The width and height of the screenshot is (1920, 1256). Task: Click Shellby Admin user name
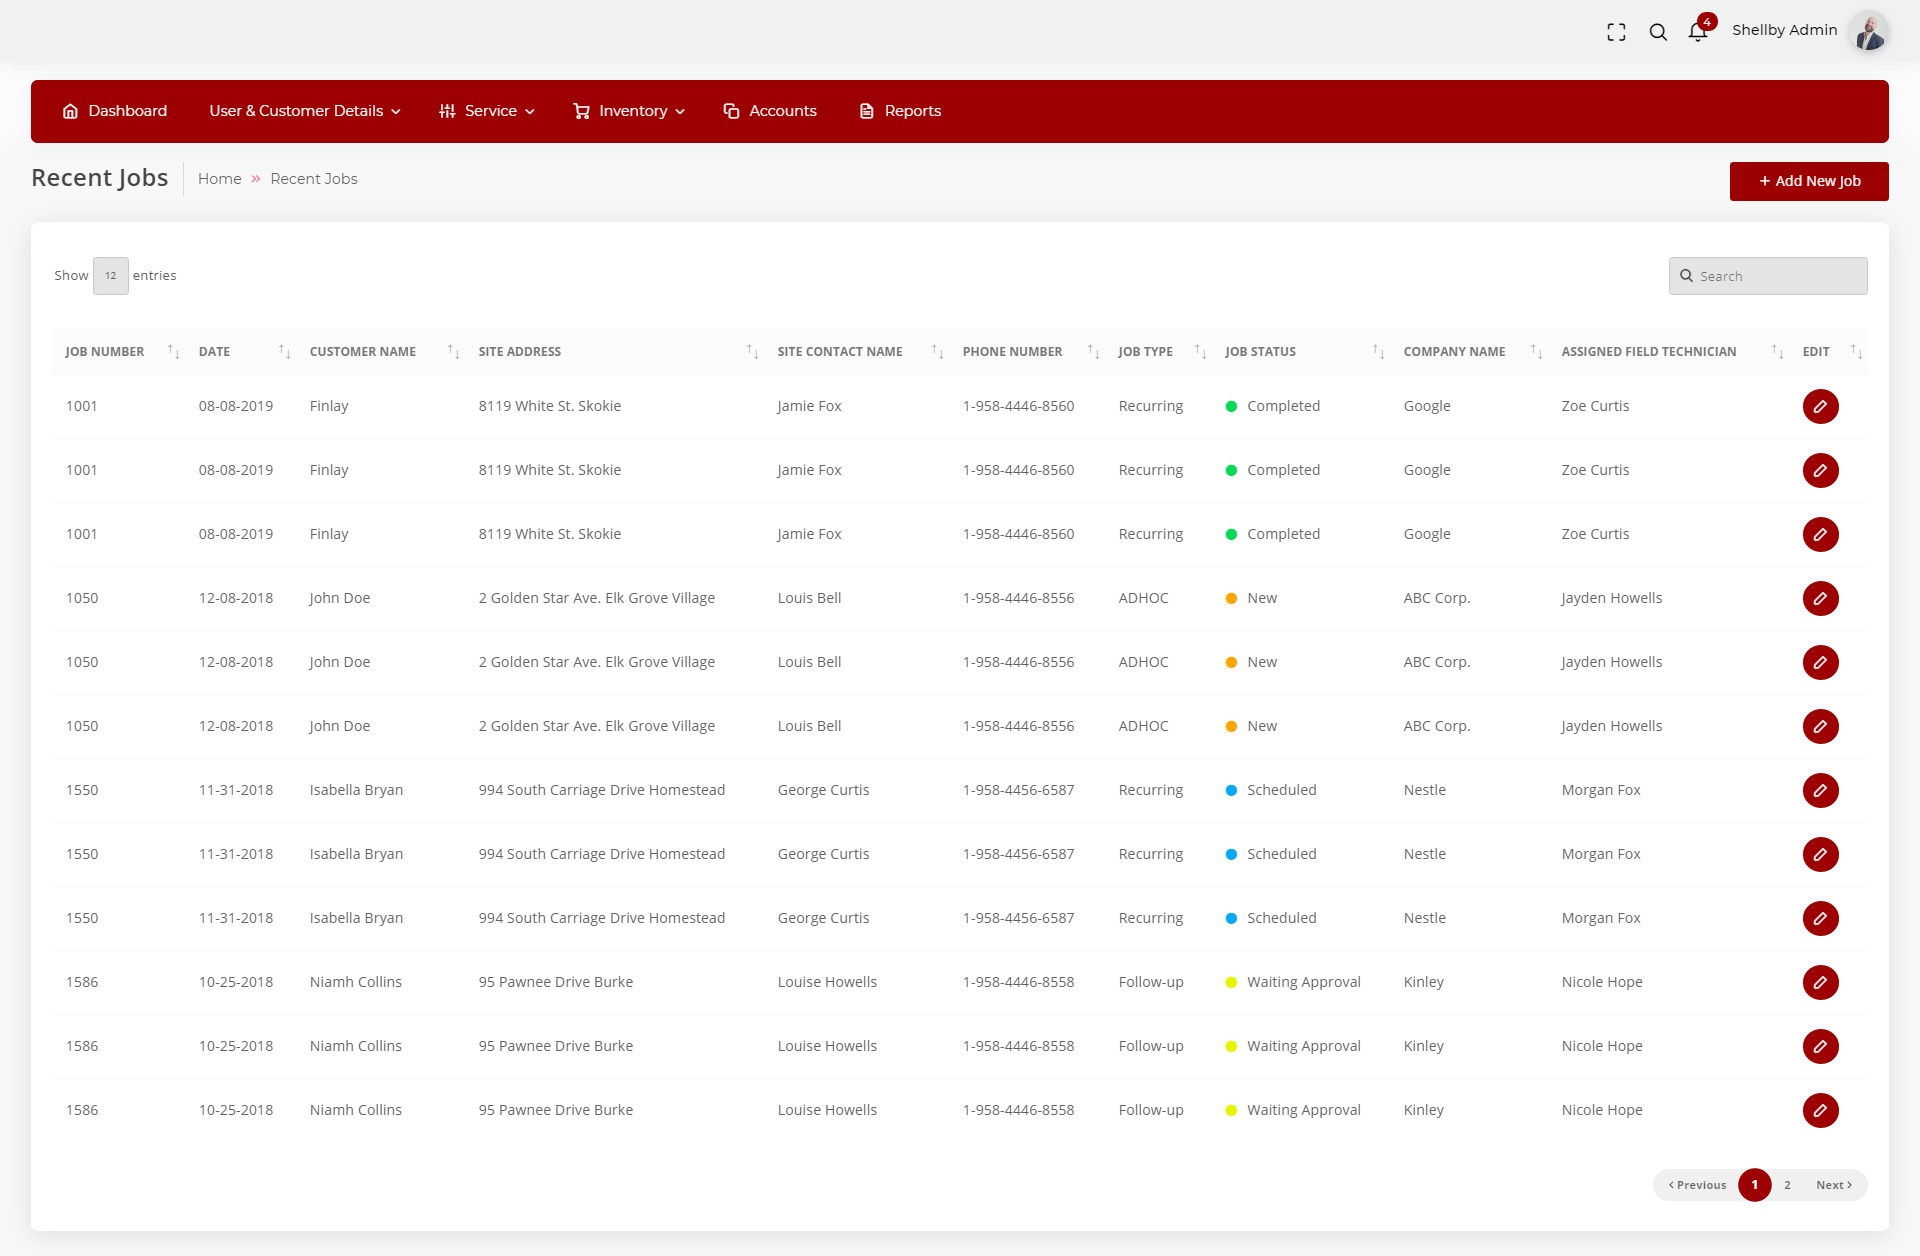point(1784,30)
